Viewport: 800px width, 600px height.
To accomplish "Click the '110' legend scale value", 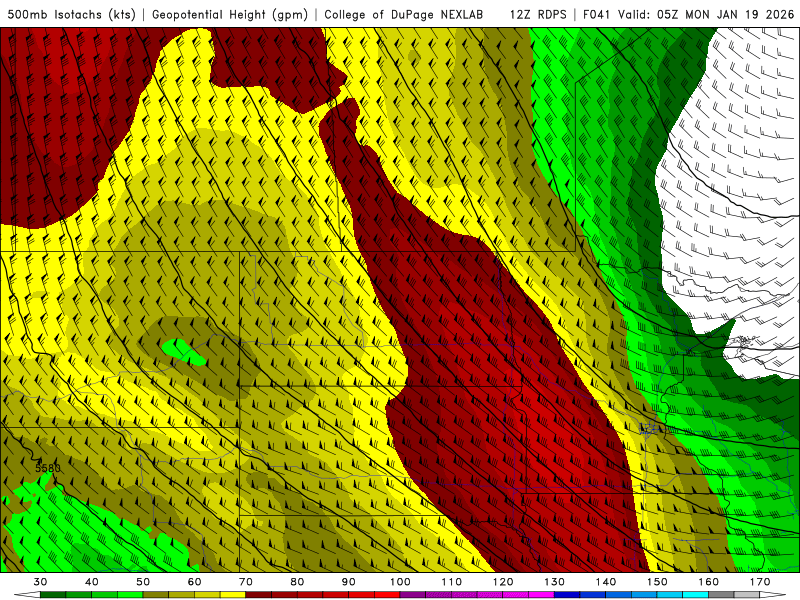I will (x=452, y=582).
